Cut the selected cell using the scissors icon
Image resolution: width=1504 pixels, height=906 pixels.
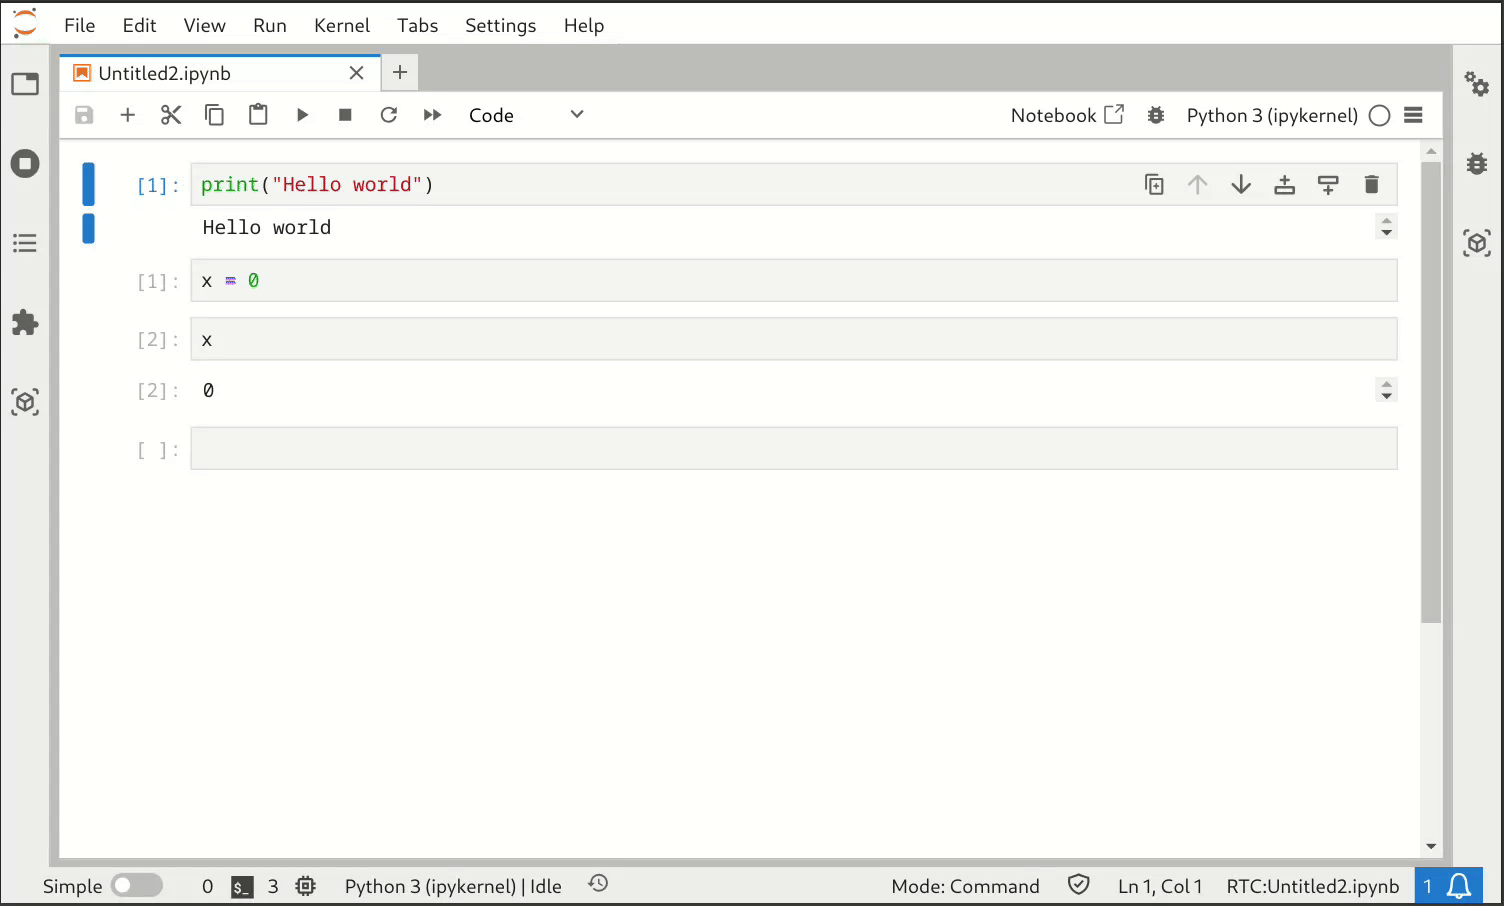pyautogui.click(x=171, y=114)
